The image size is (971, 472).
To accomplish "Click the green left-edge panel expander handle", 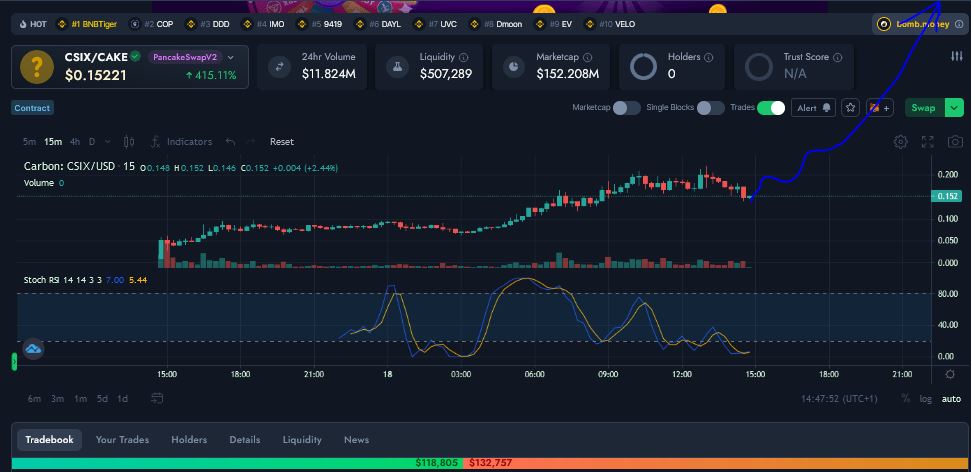I will [14, 361].
